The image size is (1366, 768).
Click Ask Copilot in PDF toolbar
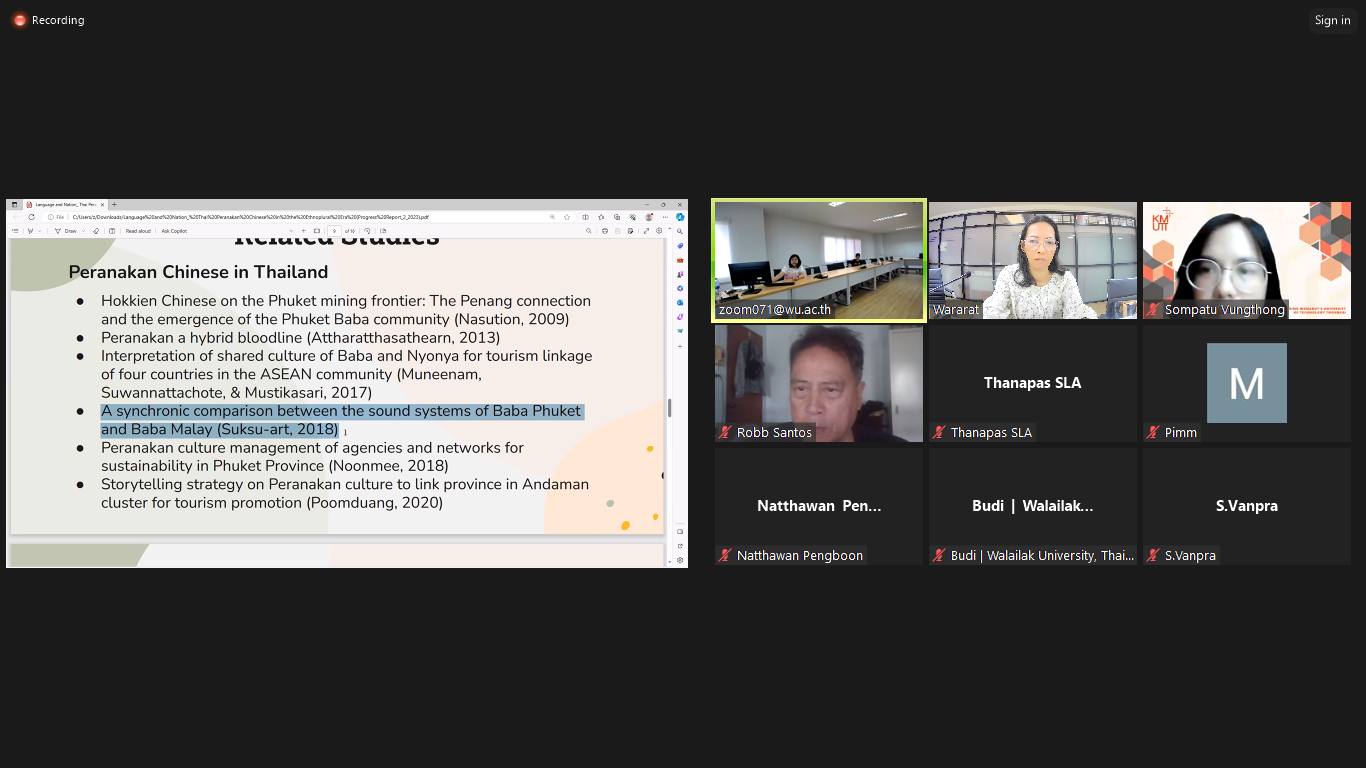click(174, 231)
